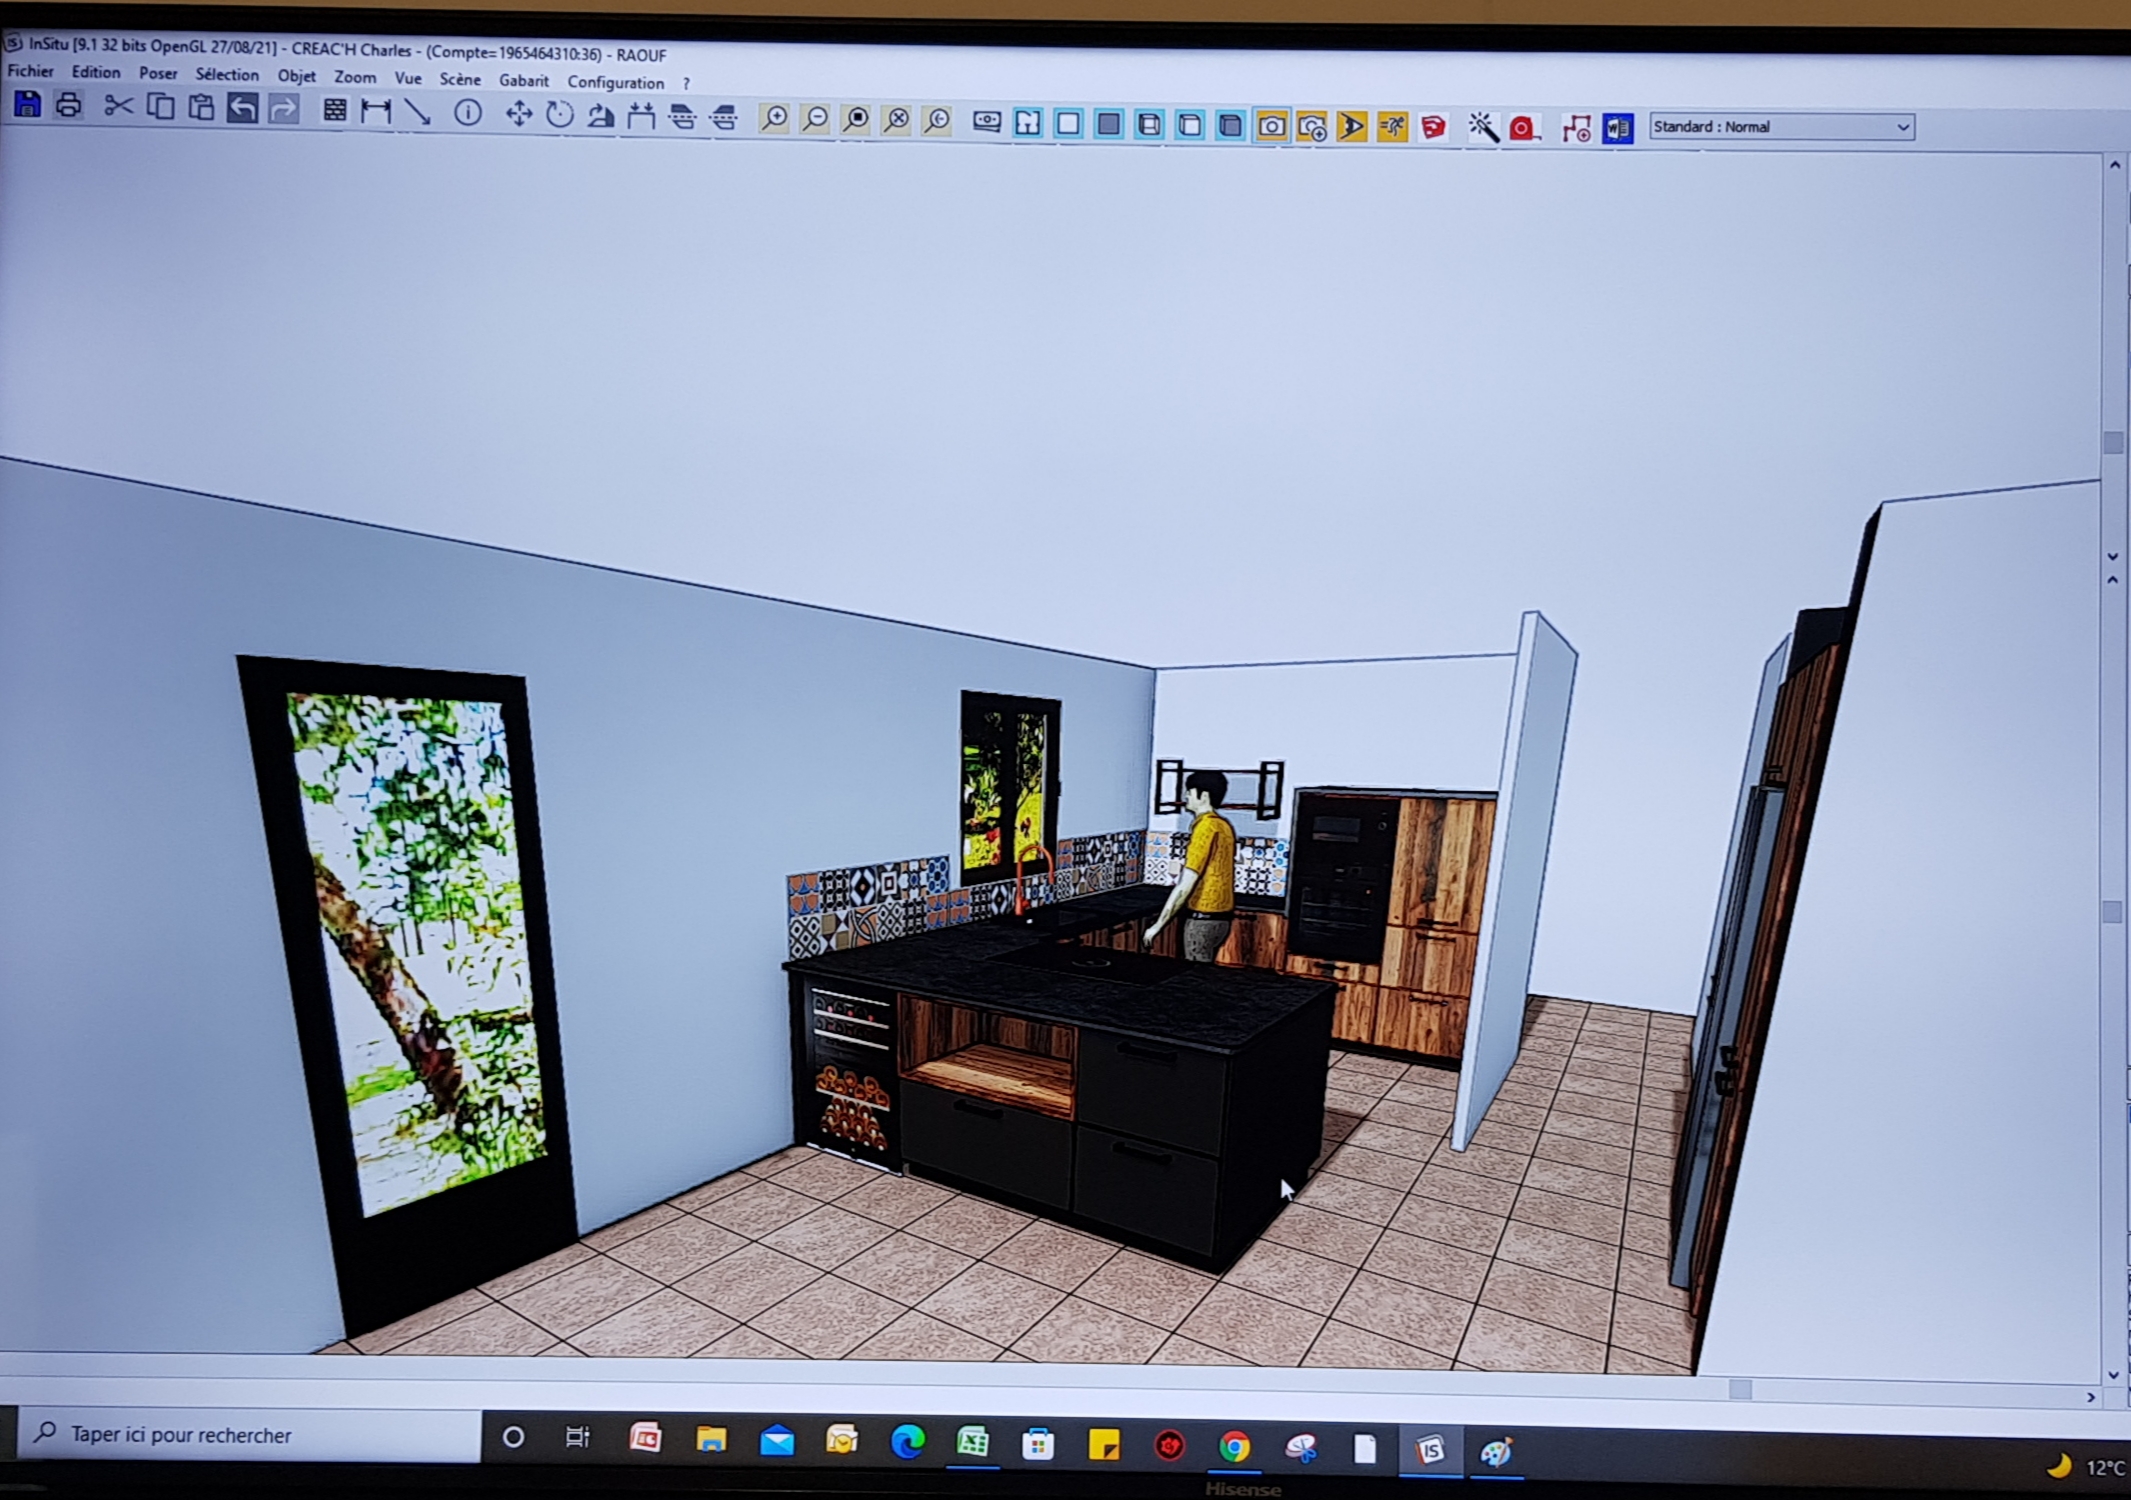
Task: Click the InSitu IS taskbar icon
Action: [x=1430, y=1449]
